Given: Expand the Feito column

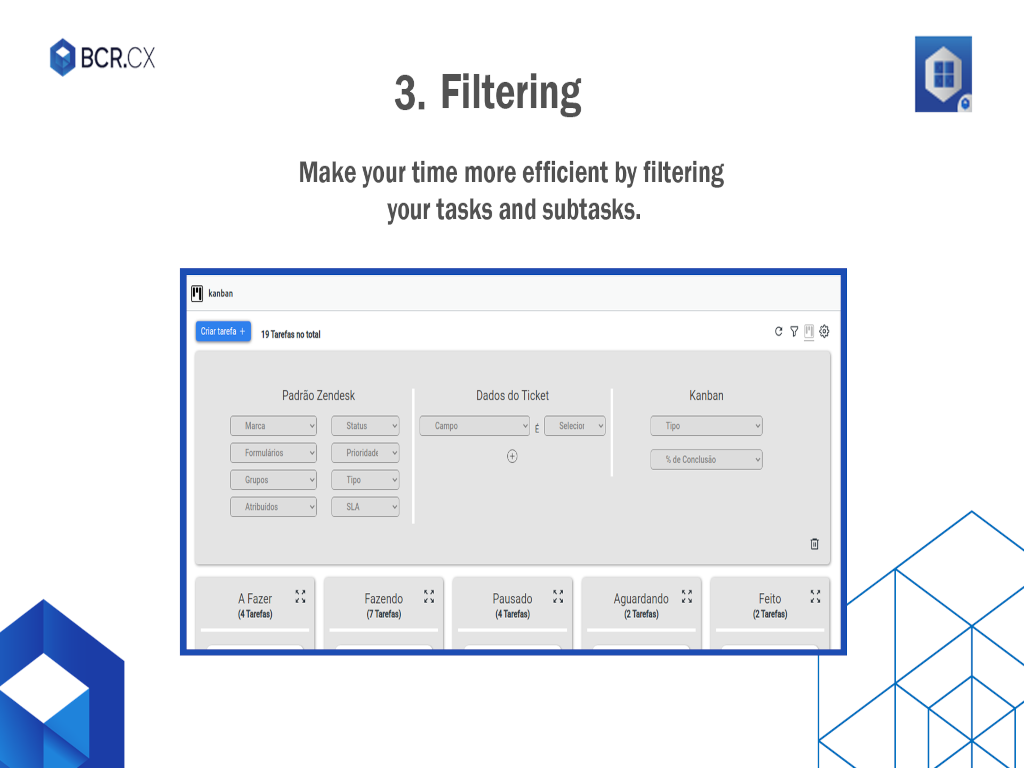Looking at the screenshot, I should point(815,596).
